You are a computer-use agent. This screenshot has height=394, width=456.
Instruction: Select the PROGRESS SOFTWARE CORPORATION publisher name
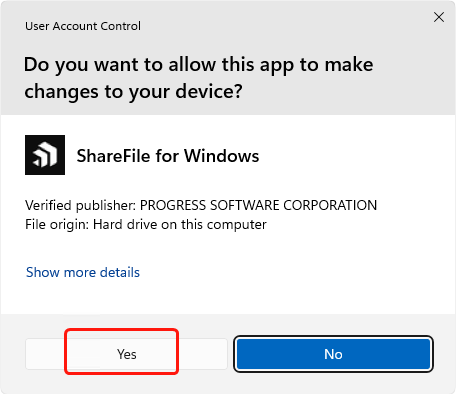(258, 205)
